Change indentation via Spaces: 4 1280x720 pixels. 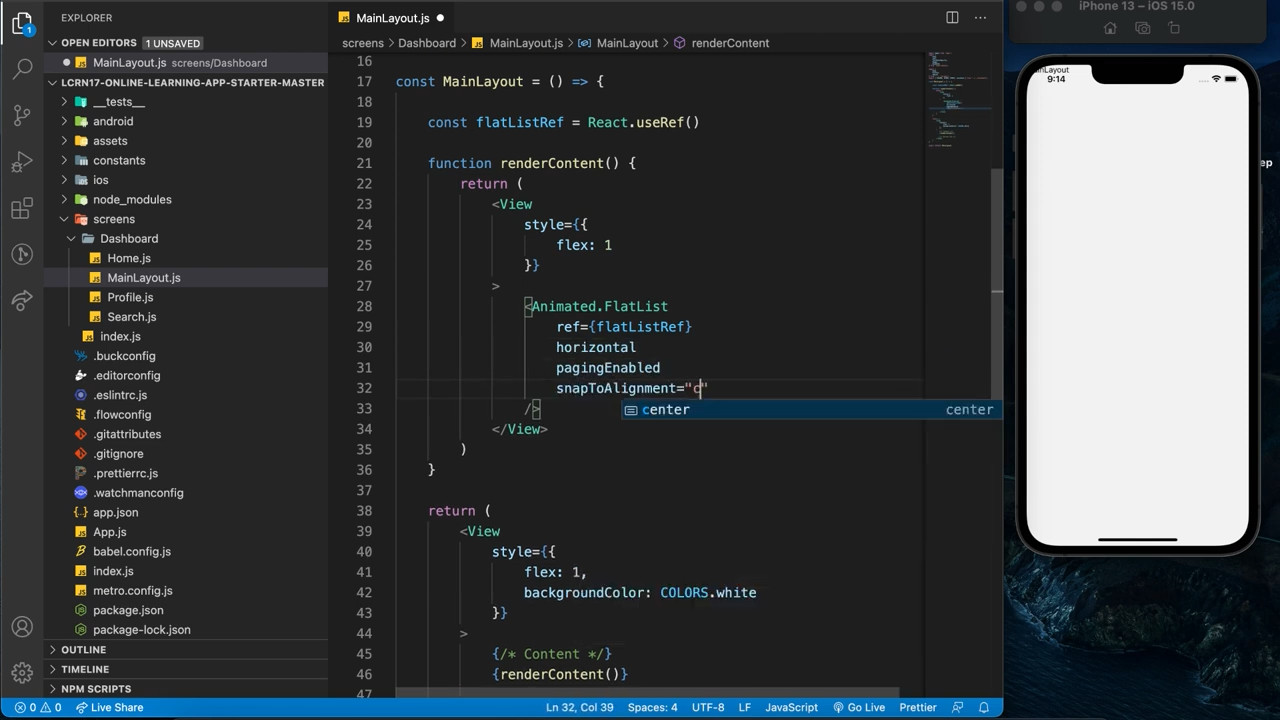coord(653,707)
